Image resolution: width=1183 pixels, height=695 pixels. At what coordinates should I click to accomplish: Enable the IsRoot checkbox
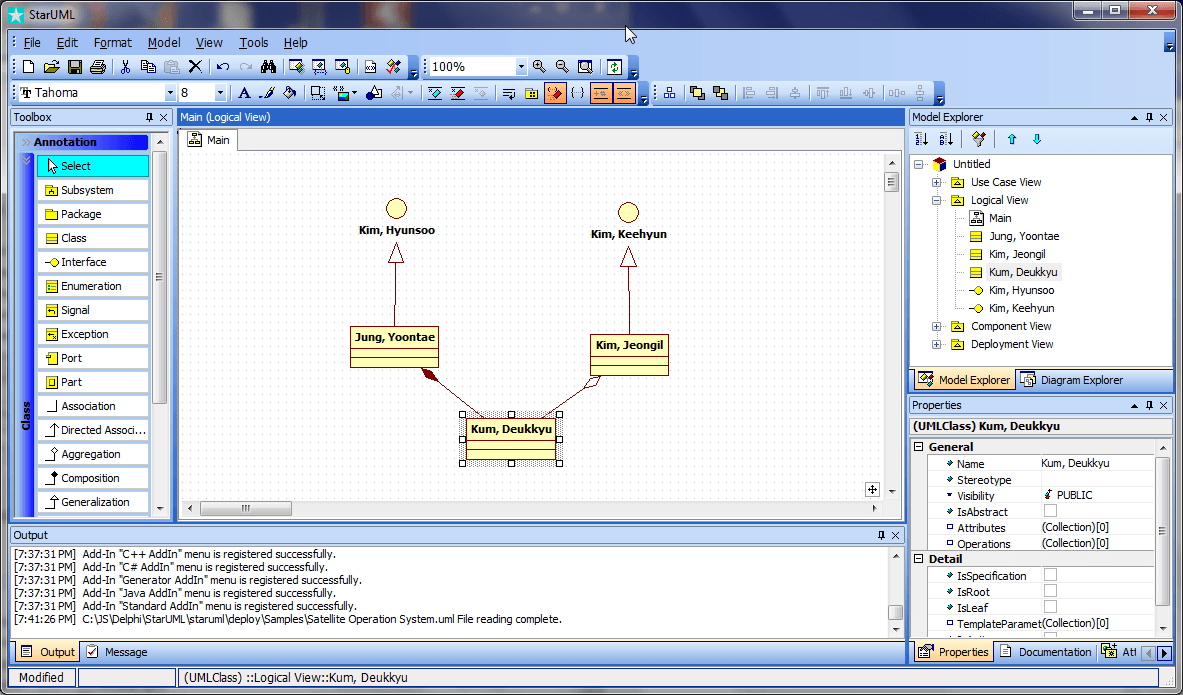pyautogui.click(x=1050, y=591)
